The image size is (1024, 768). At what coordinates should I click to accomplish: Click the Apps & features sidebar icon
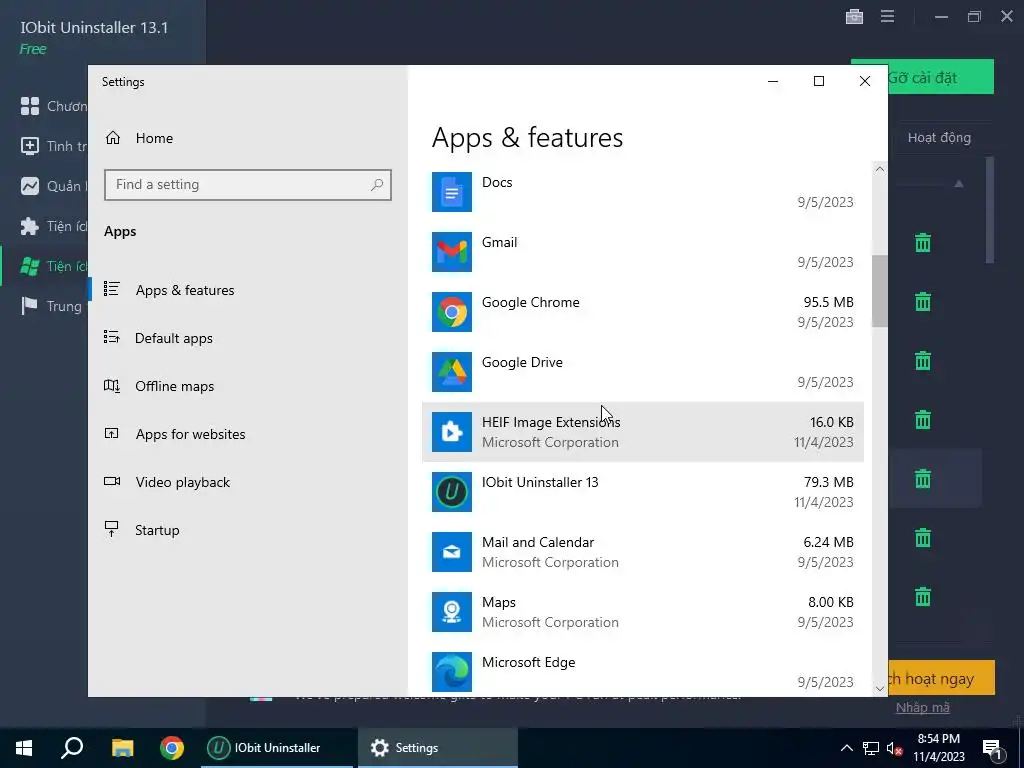click(112, 289)
